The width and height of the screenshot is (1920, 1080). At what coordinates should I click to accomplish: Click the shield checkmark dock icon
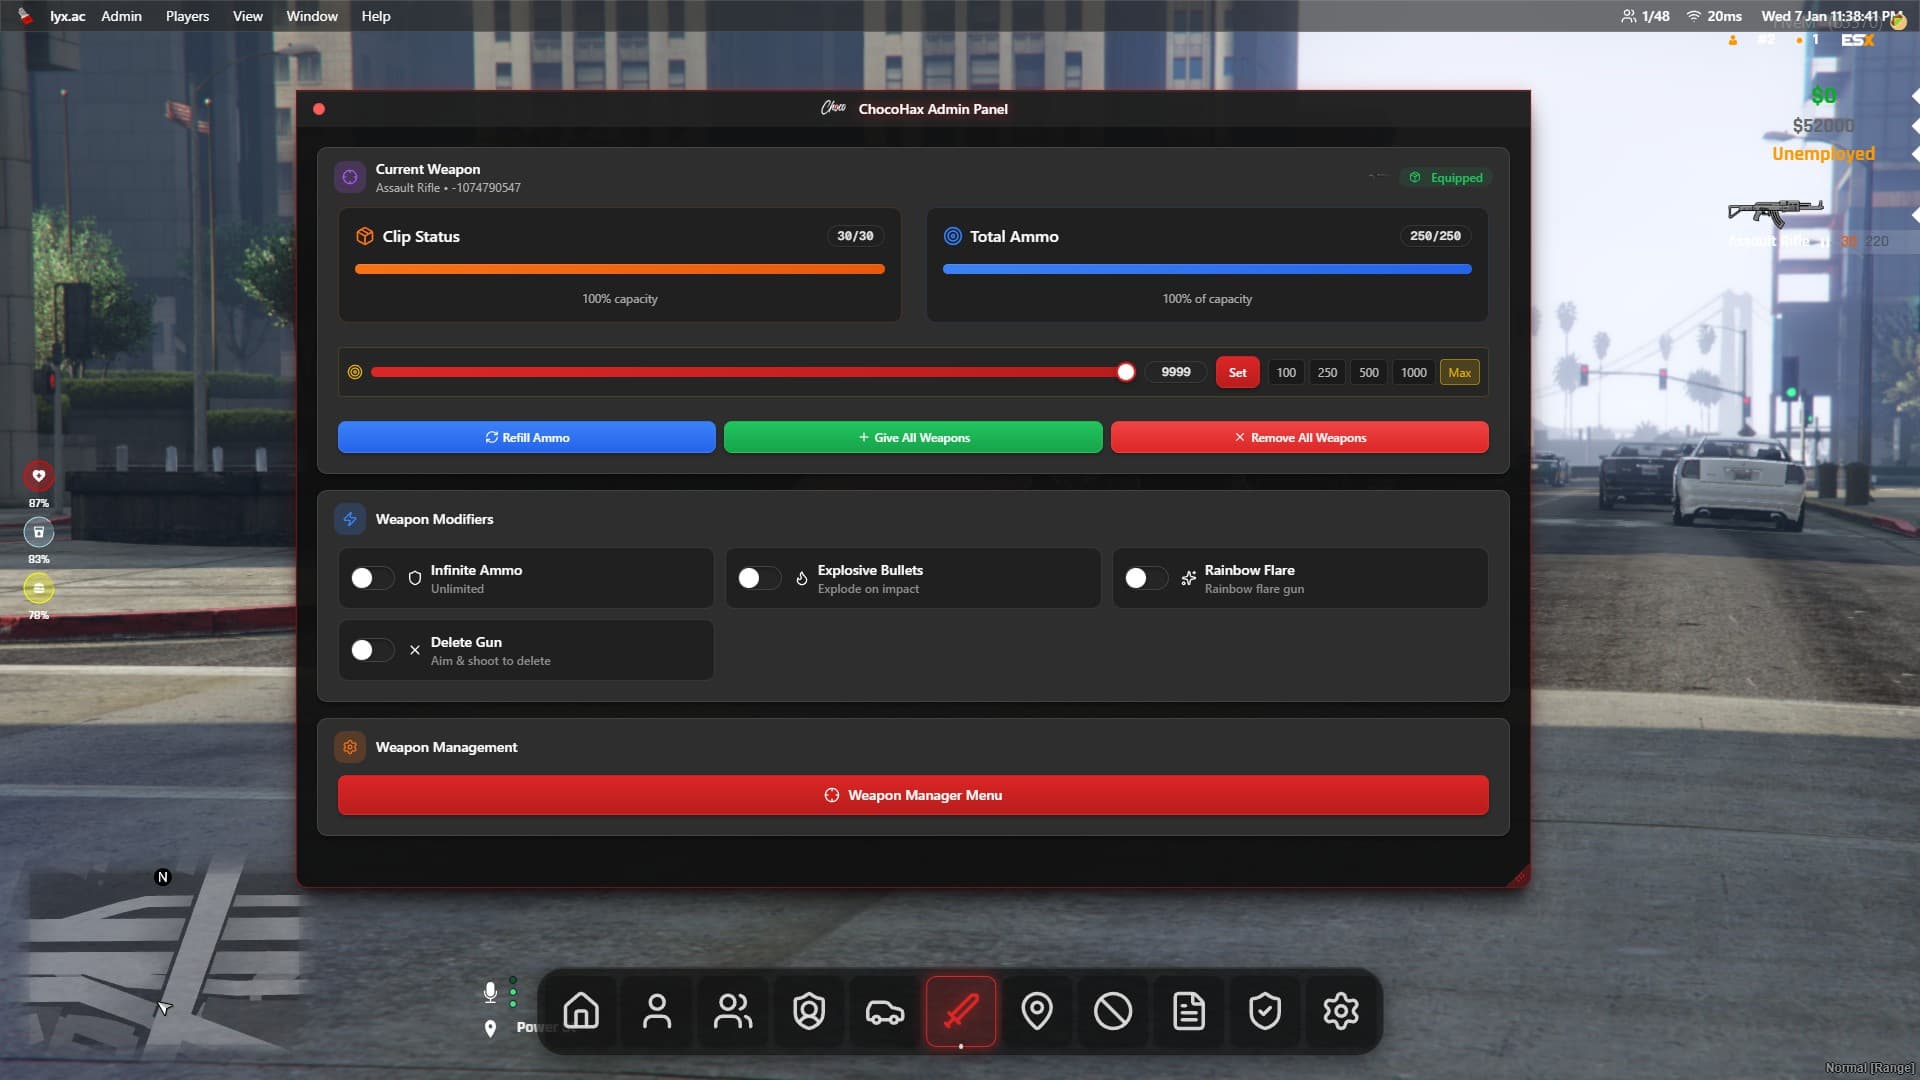click(x=1265, y=1011)
